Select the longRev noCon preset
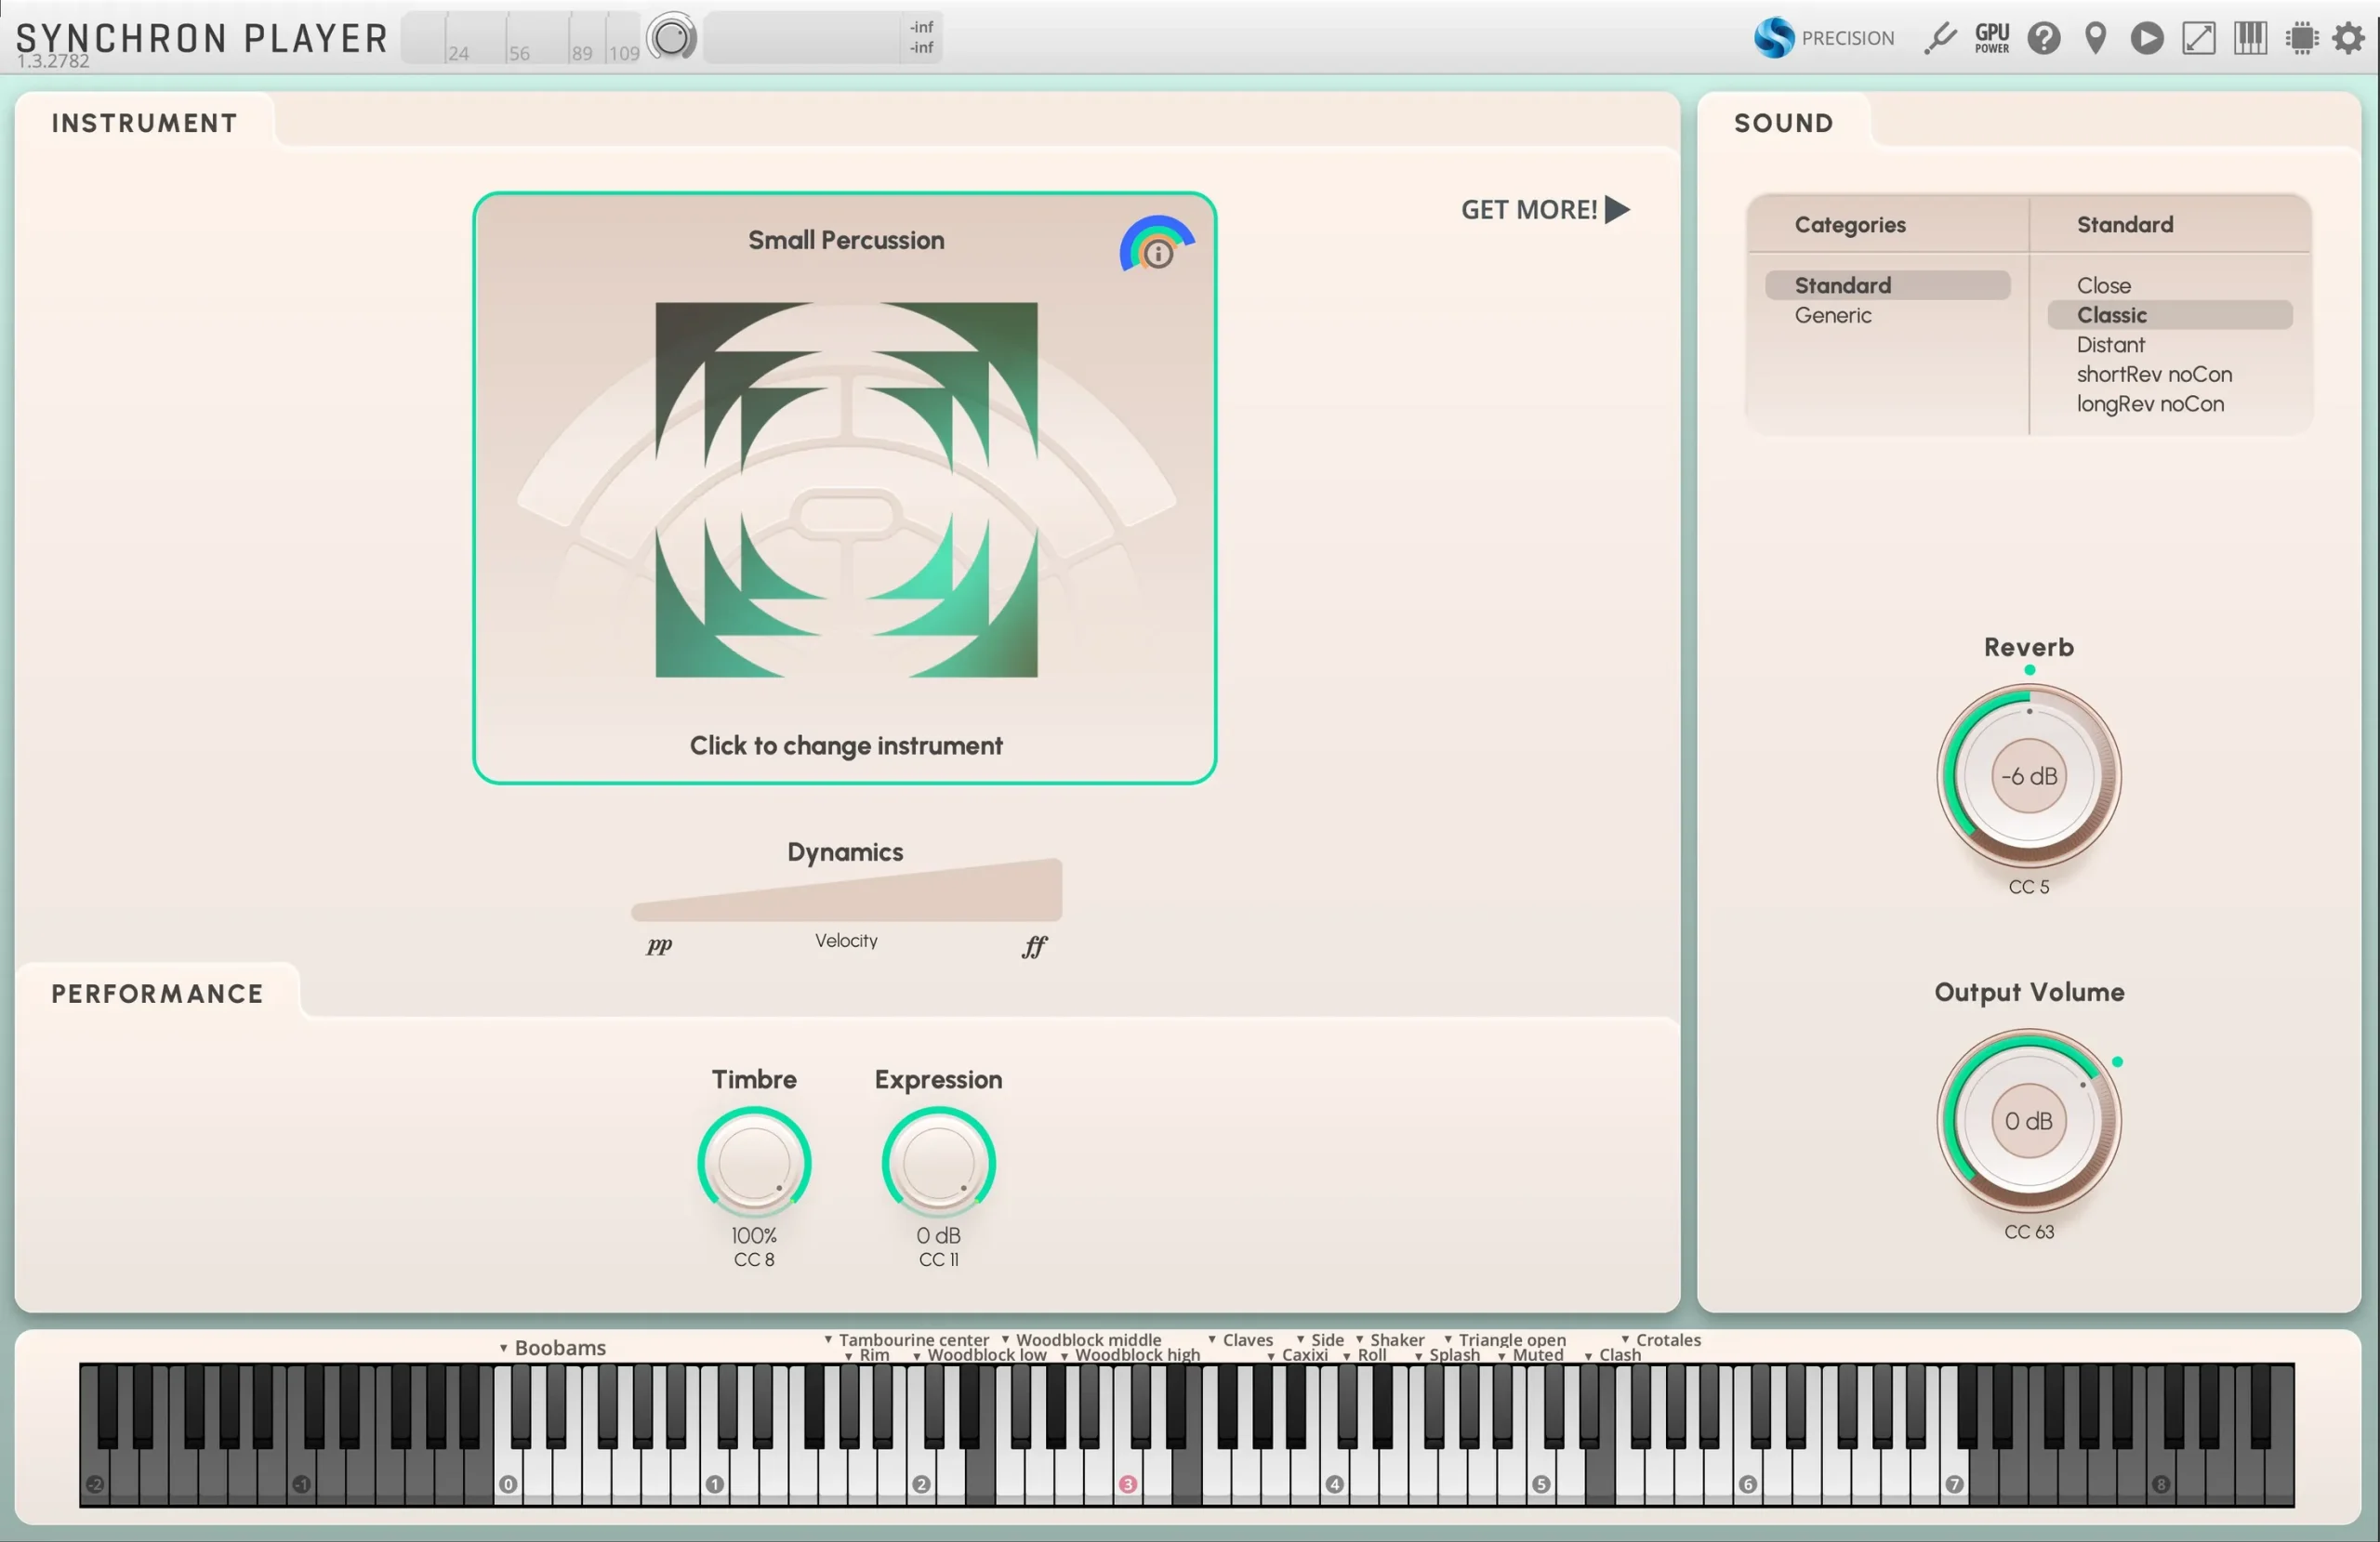The width and height of the screenshot is (2380, 1542). pos(2150,404)
